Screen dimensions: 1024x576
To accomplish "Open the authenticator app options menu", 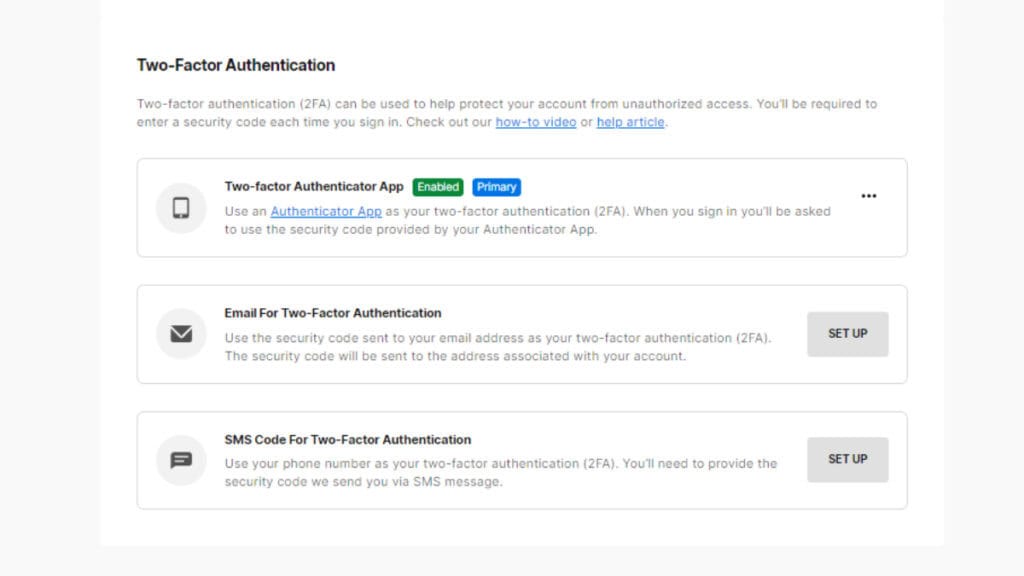I will click(x=869, y=196).
